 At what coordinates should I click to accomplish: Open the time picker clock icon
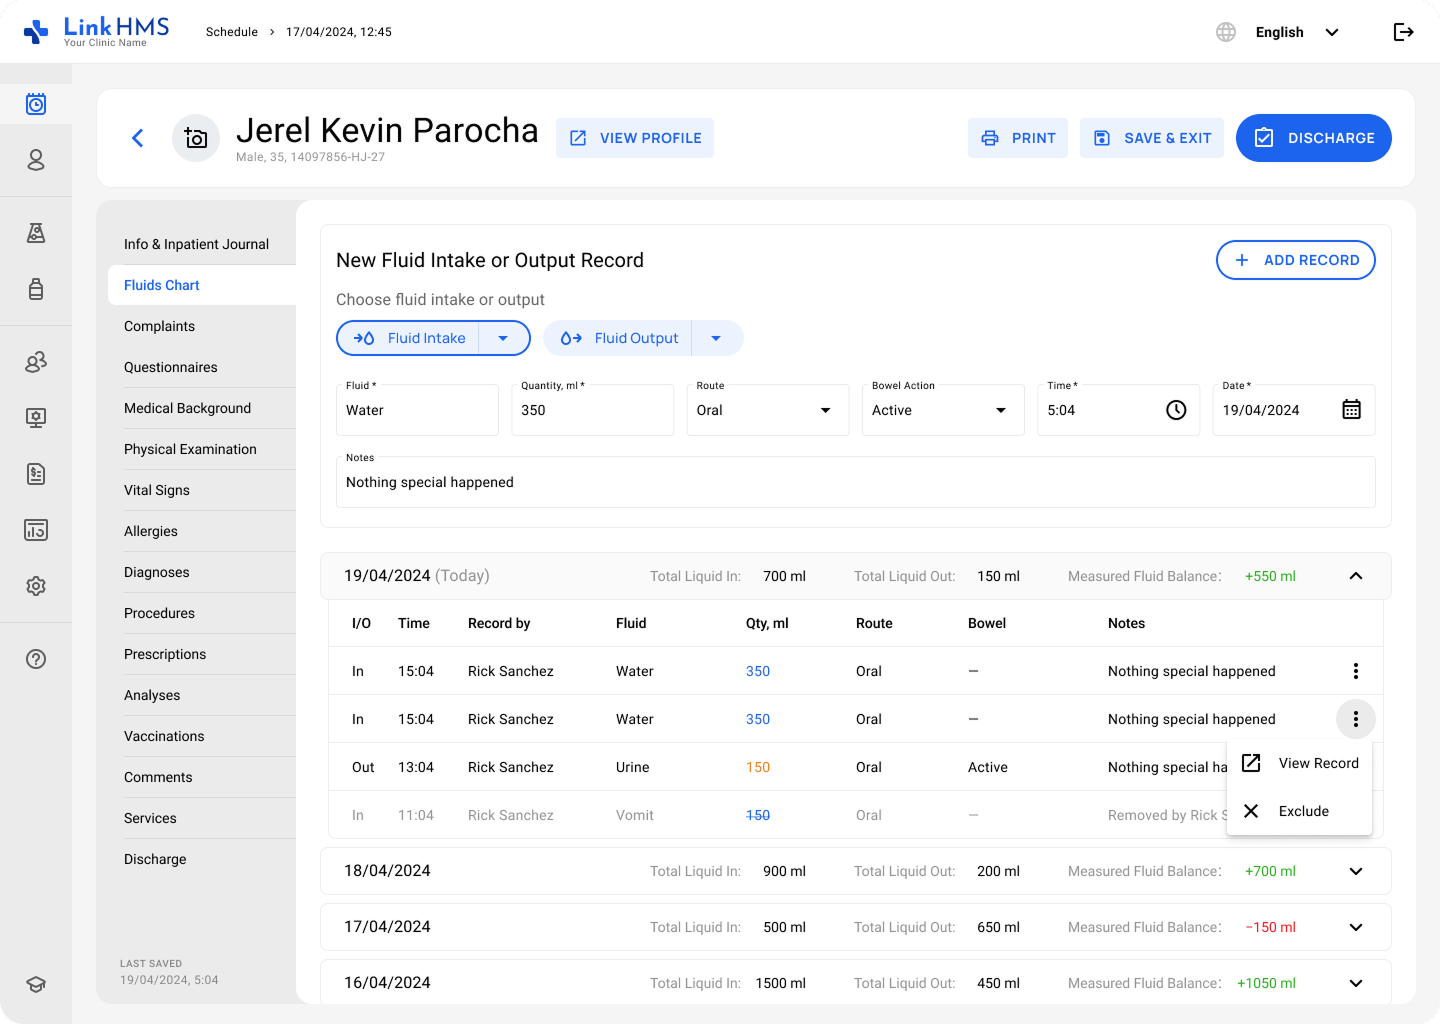pos(1176,410)
